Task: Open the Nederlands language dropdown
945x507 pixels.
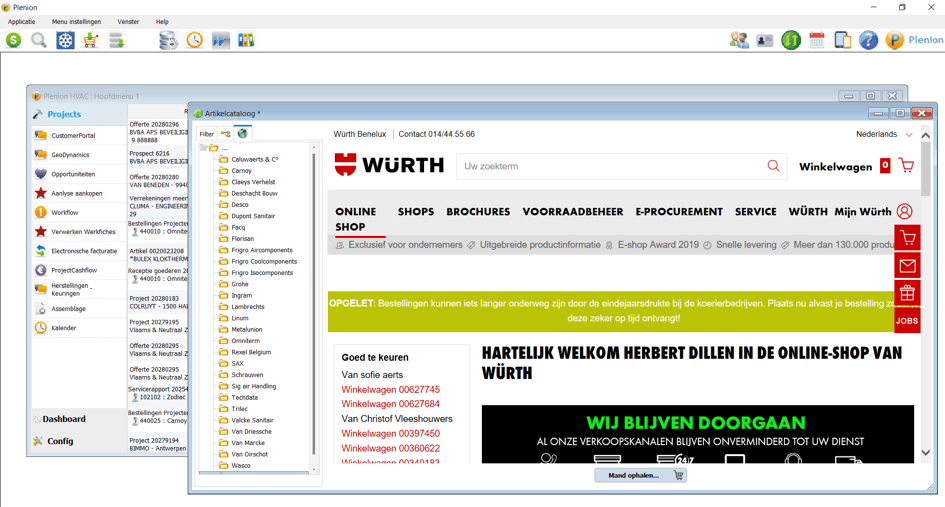Action: pos(884,134)
